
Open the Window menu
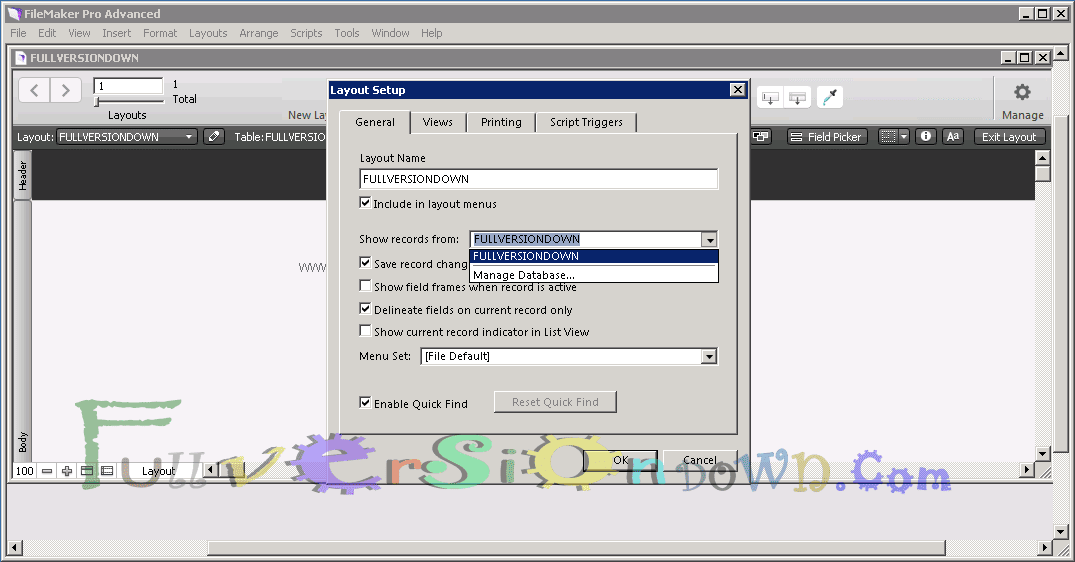coord(390,33)
